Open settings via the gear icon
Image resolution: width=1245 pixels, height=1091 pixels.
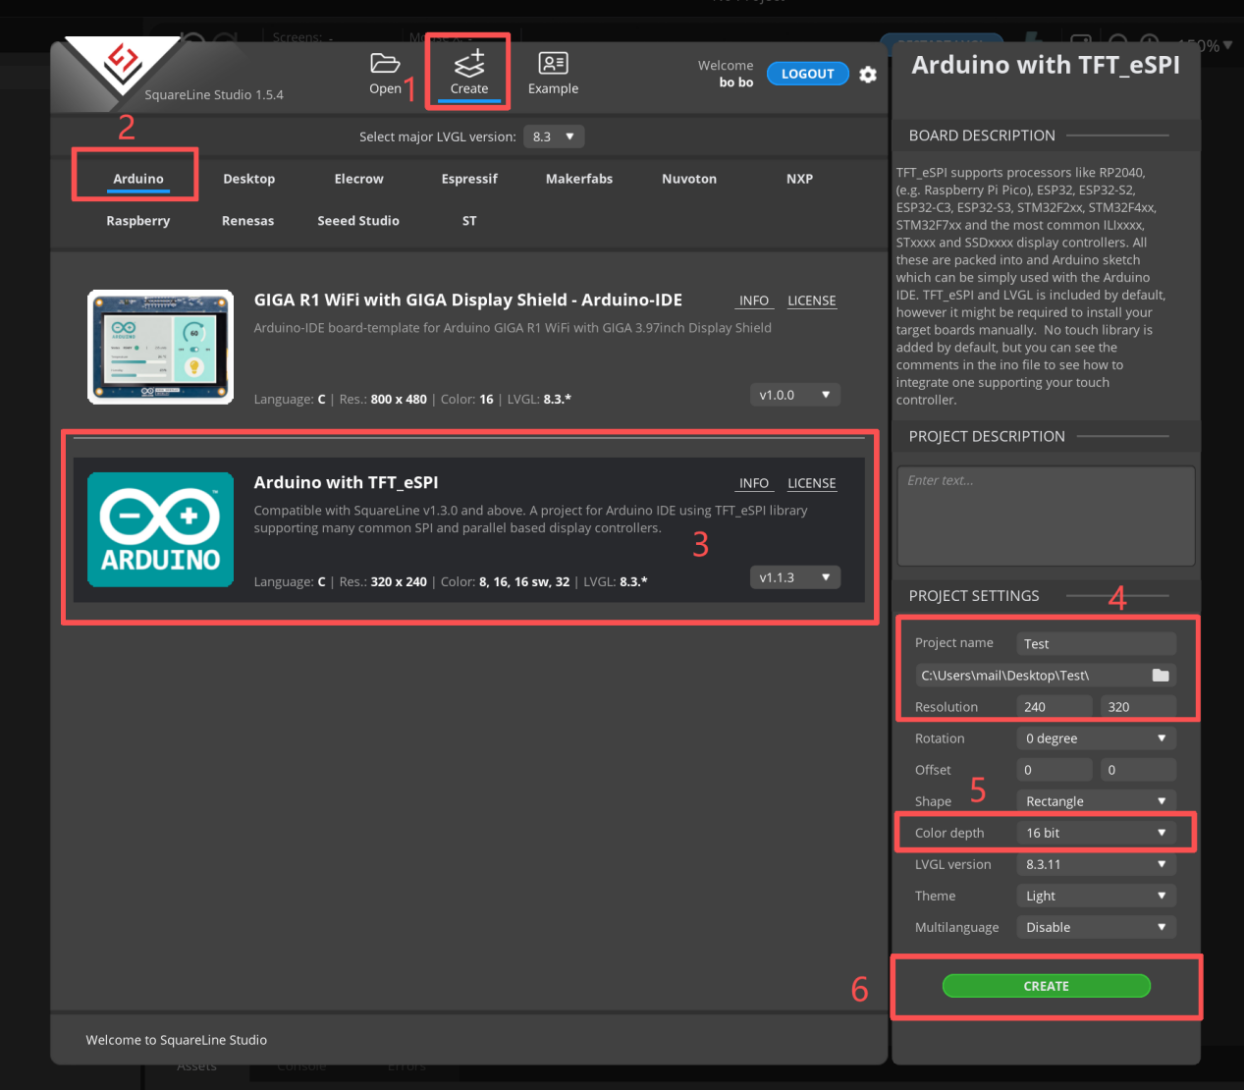click(868, 74)
